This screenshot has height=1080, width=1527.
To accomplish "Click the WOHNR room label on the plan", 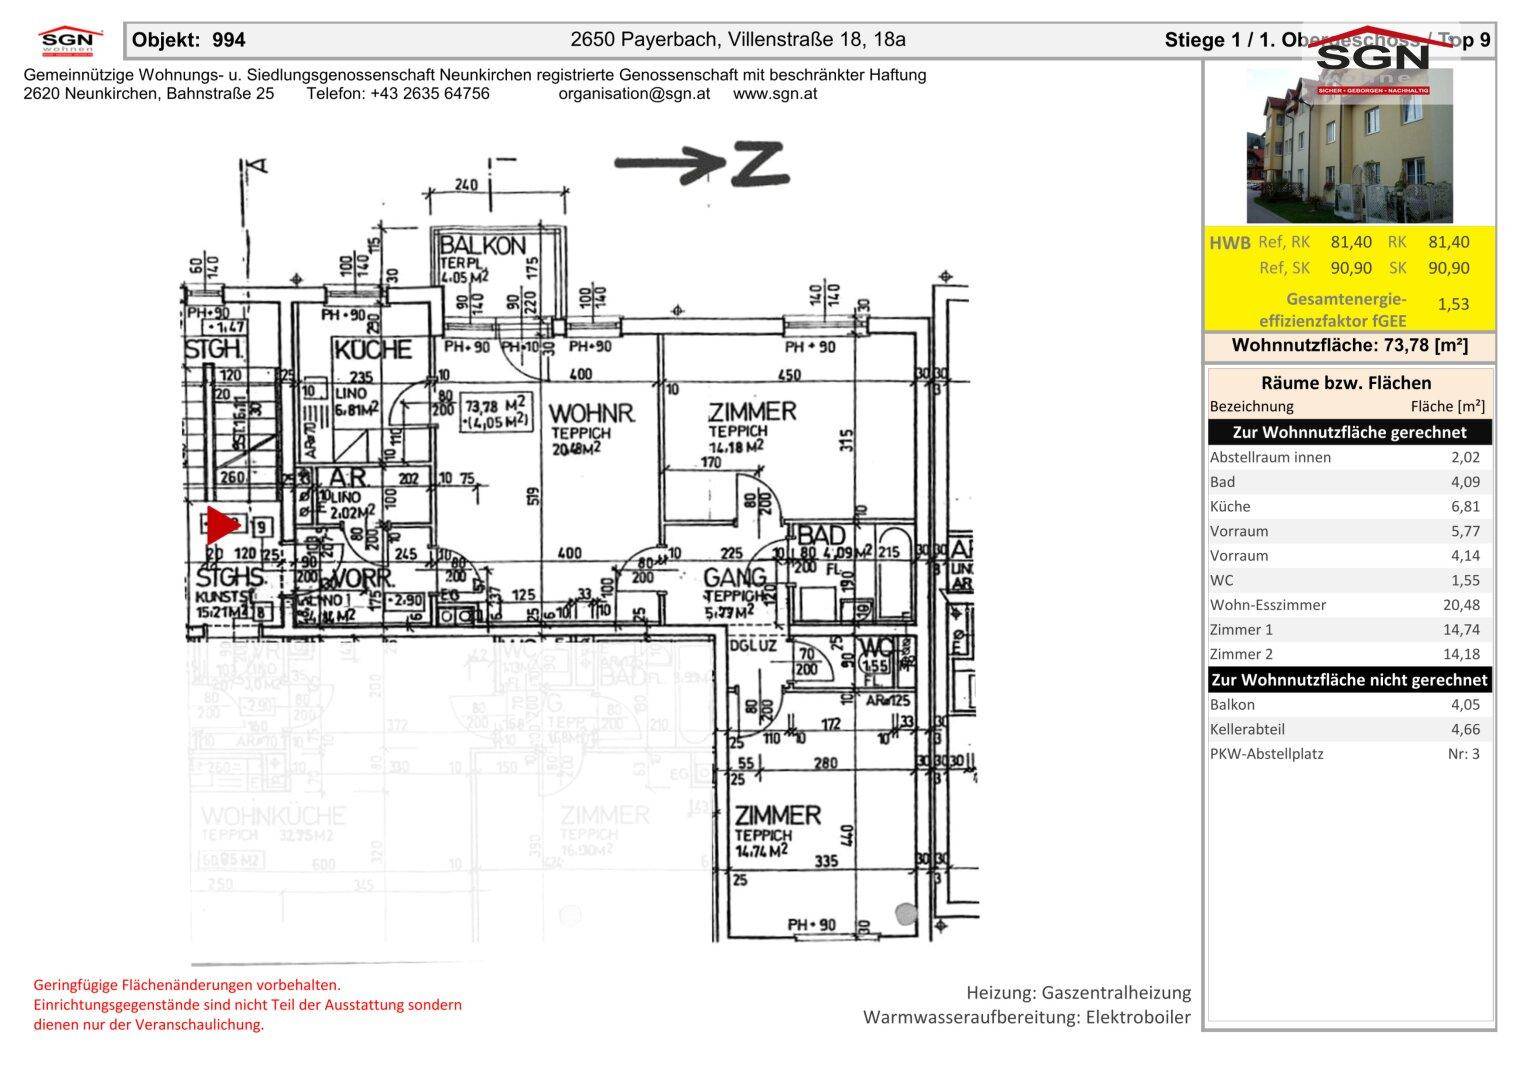I will click(591, 413).
